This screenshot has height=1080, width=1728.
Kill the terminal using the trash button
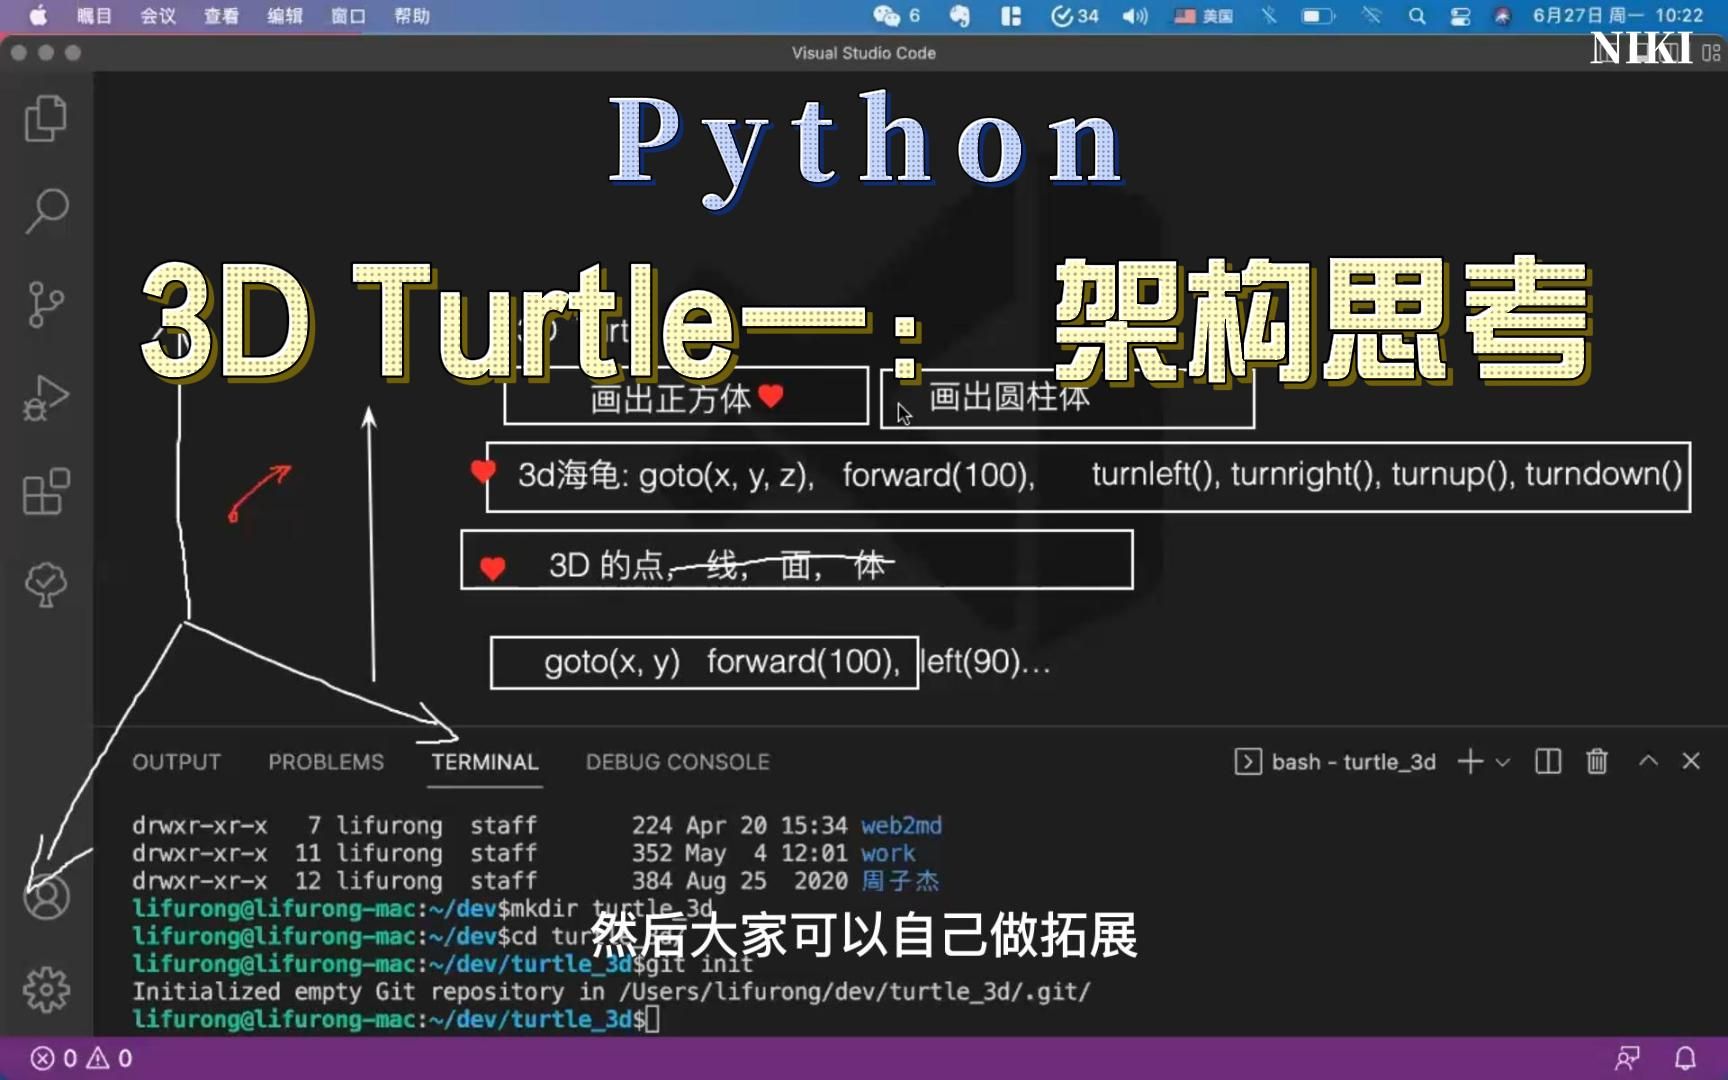click(x=1596, y=761)
